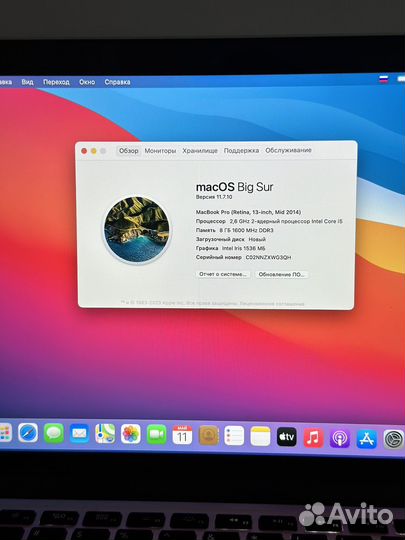405x540 pixels.
Task: Open the Хранилище tab
Action: coord(200,150)
